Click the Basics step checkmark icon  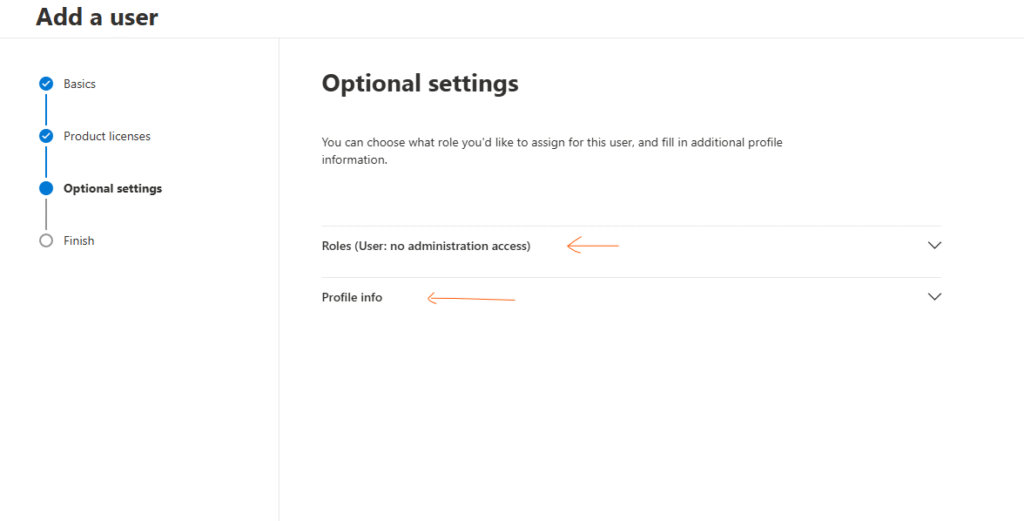pos(46,84)
